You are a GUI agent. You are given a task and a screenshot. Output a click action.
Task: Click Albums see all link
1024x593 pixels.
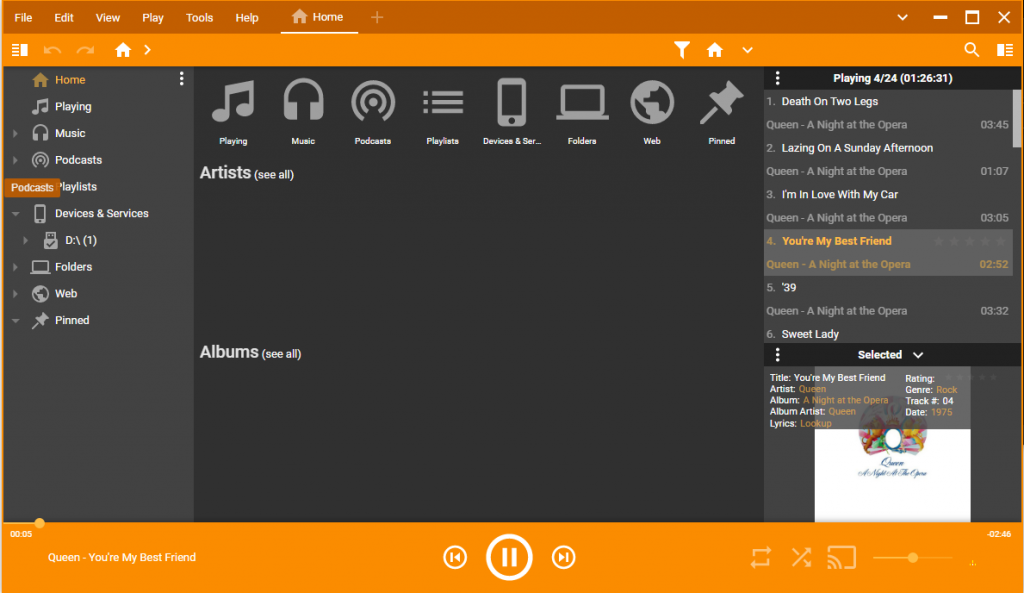[281, 354]
